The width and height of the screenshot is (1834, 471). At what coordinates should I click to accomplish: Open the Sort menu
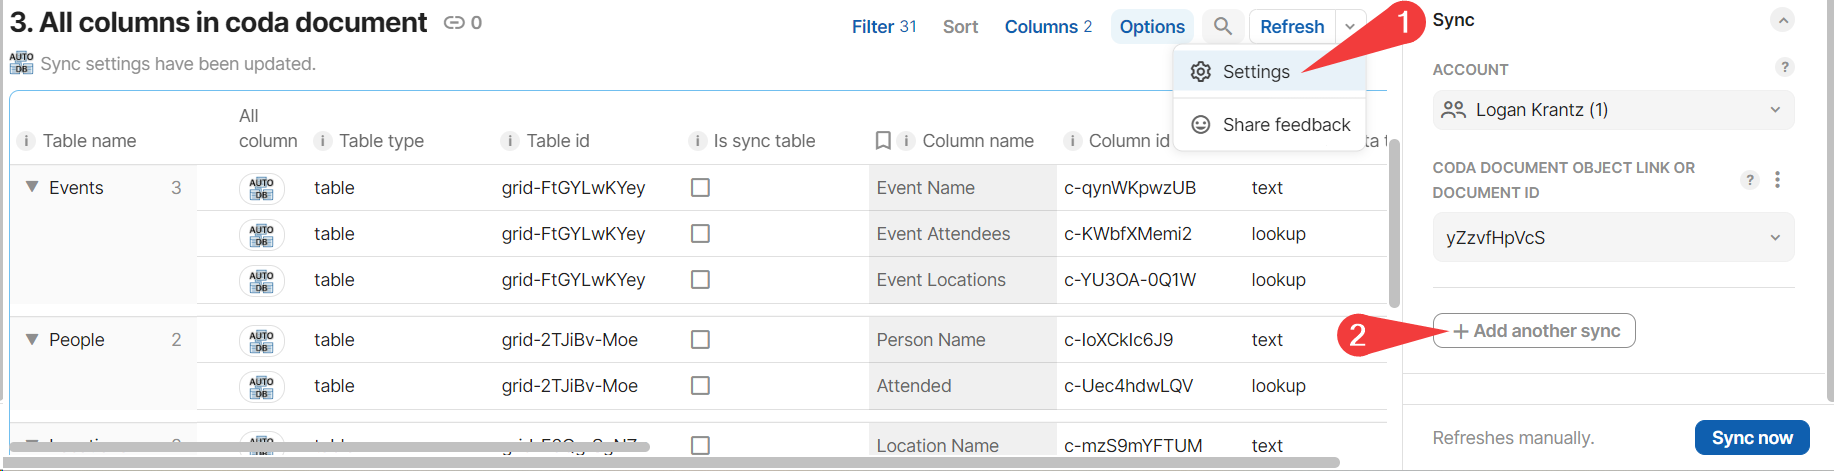click(x=960, y=27)
